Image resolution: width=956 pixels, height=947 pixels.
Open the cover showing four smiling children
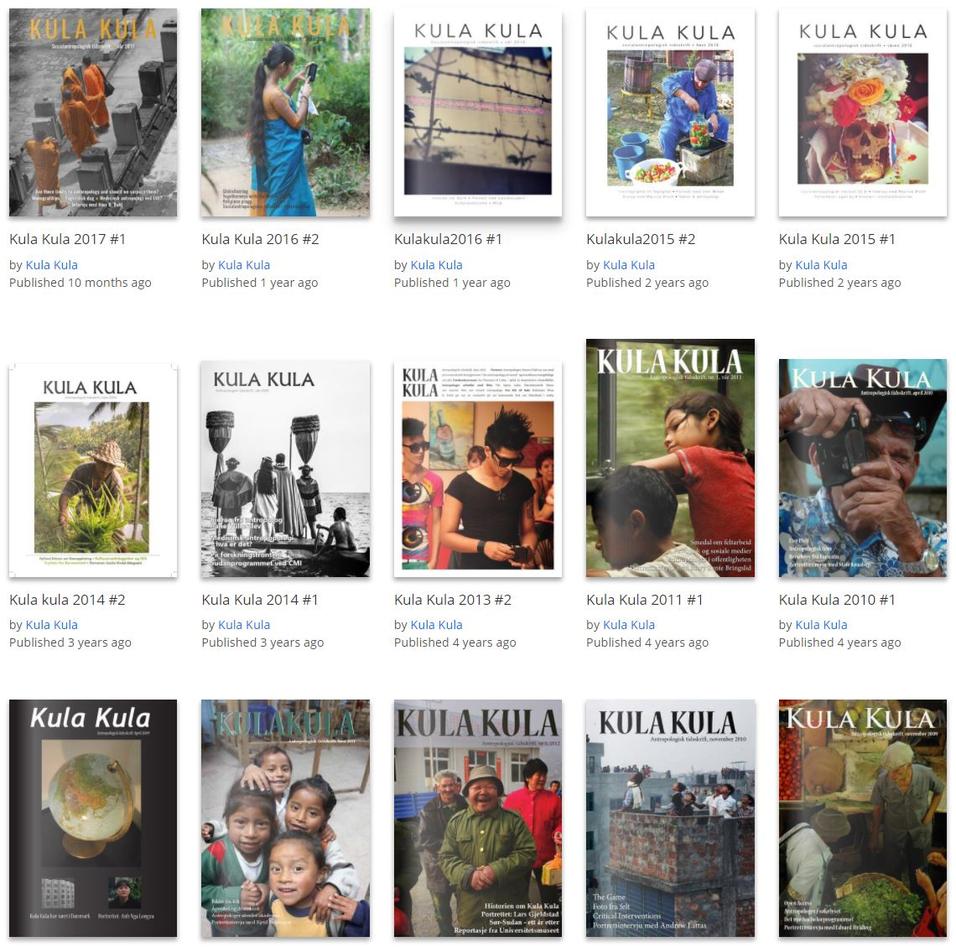coord(285,818)
